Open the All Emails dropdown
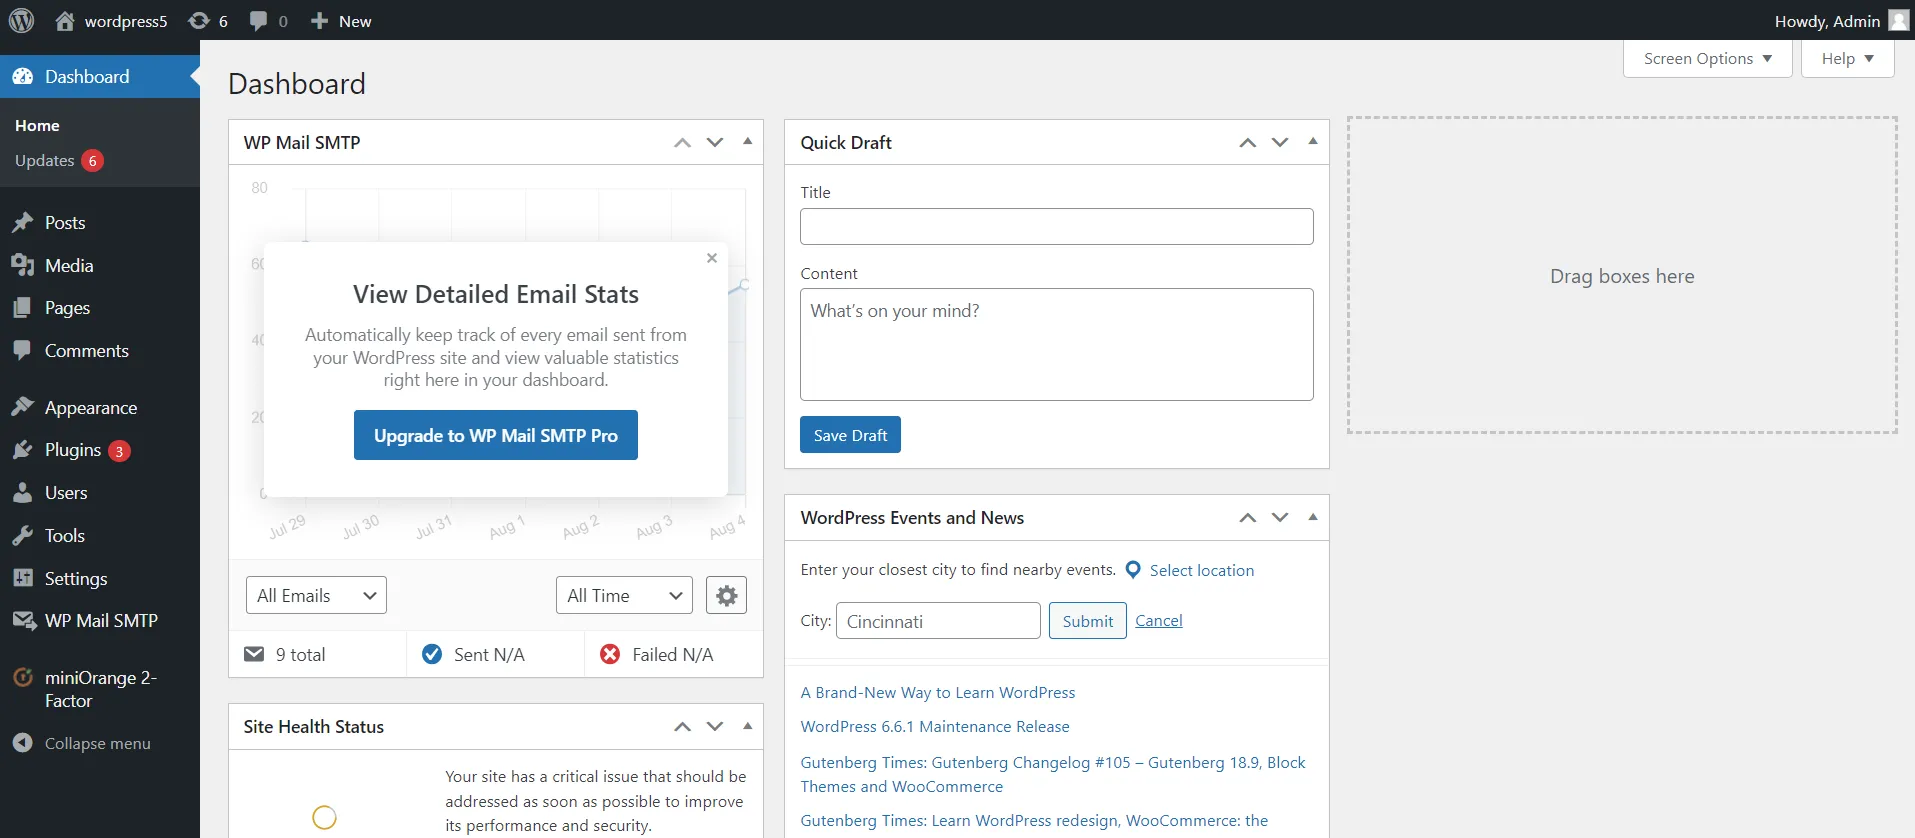The height and width of the screenshot is (838, 1915). (316, 596)
